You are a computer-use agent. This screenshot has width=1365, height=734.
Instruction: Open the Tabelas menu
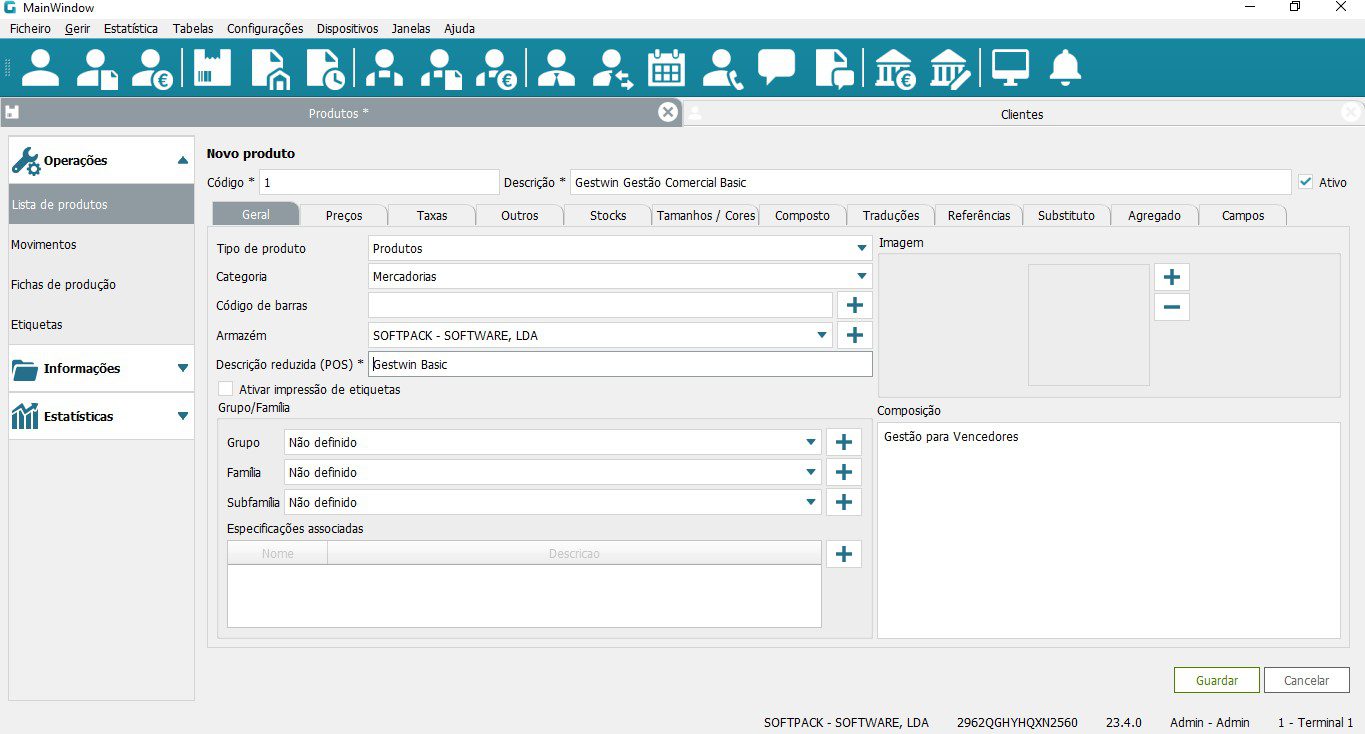pos(193,28)
